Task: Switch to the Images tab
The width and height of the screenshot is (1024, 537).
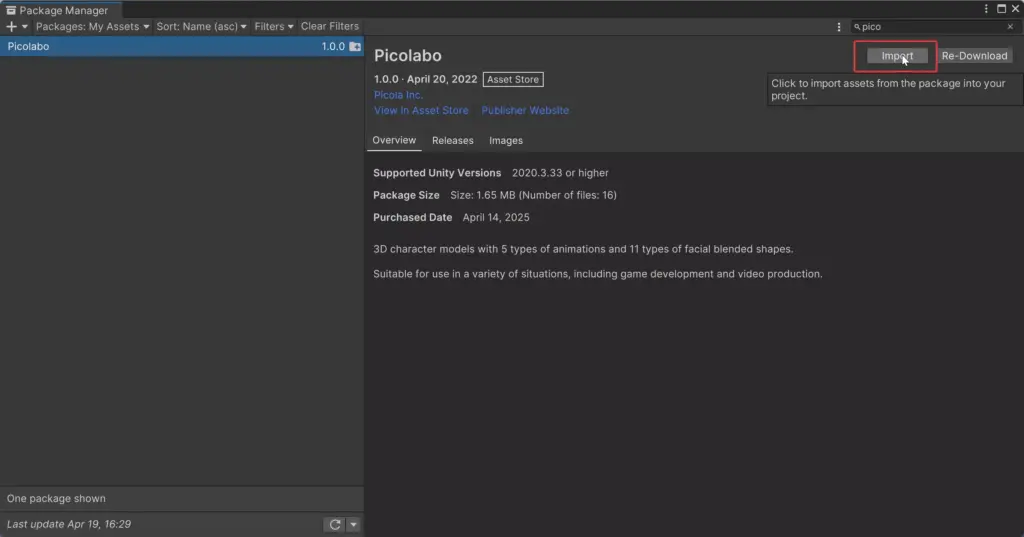Action: (505, 140)
